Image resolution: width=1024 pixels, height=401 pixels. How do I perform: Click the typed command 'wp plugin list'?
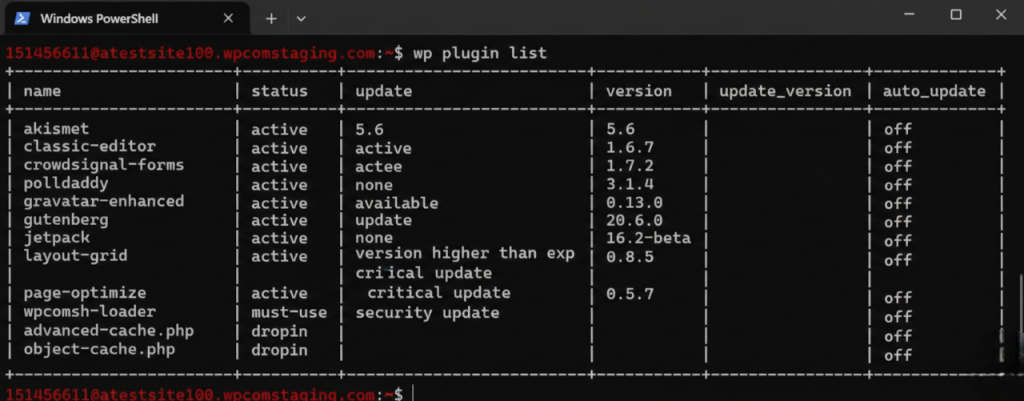tap(480, 54)
